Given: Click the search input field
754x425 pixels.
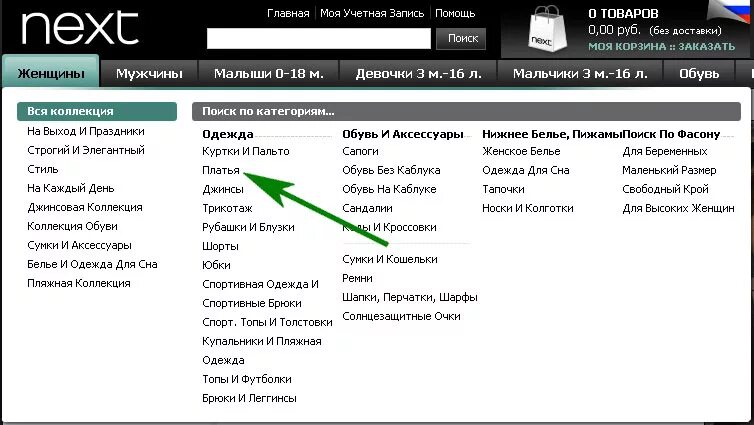Looking at the screenshot, I should pyautogui.click(x=319, y=38).
